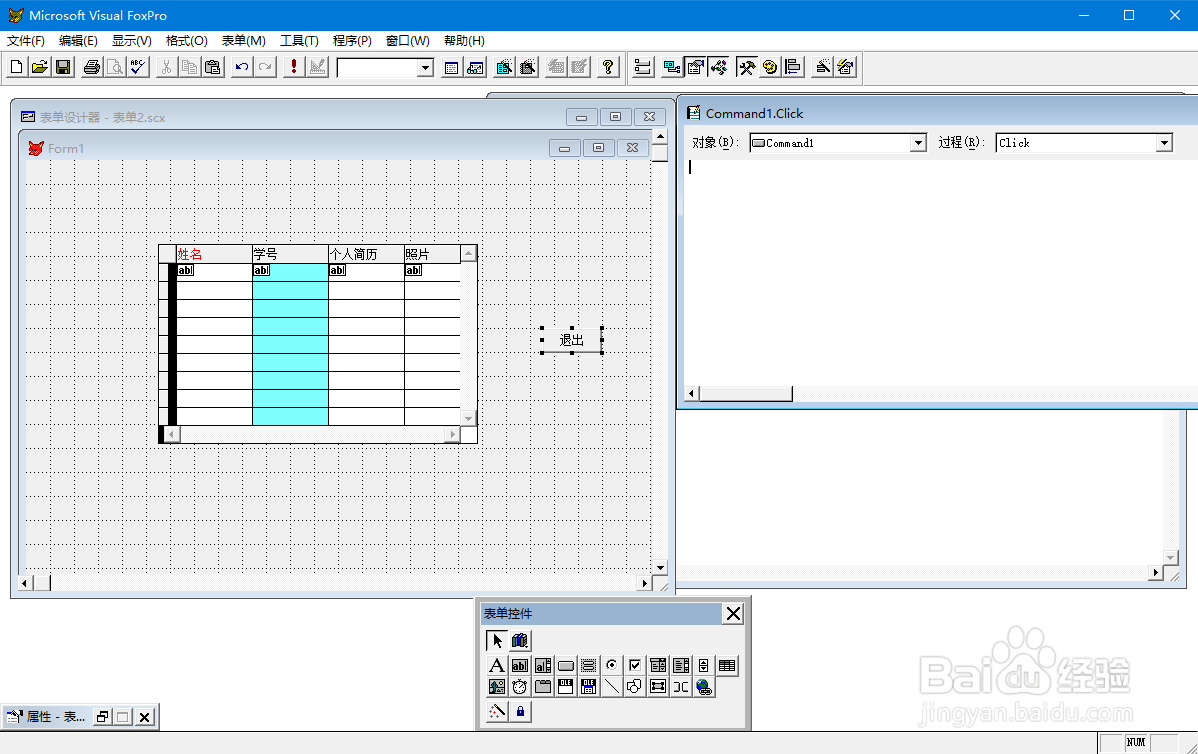Run spell check with the ABC checkmark icon

(x=138, y=67)
